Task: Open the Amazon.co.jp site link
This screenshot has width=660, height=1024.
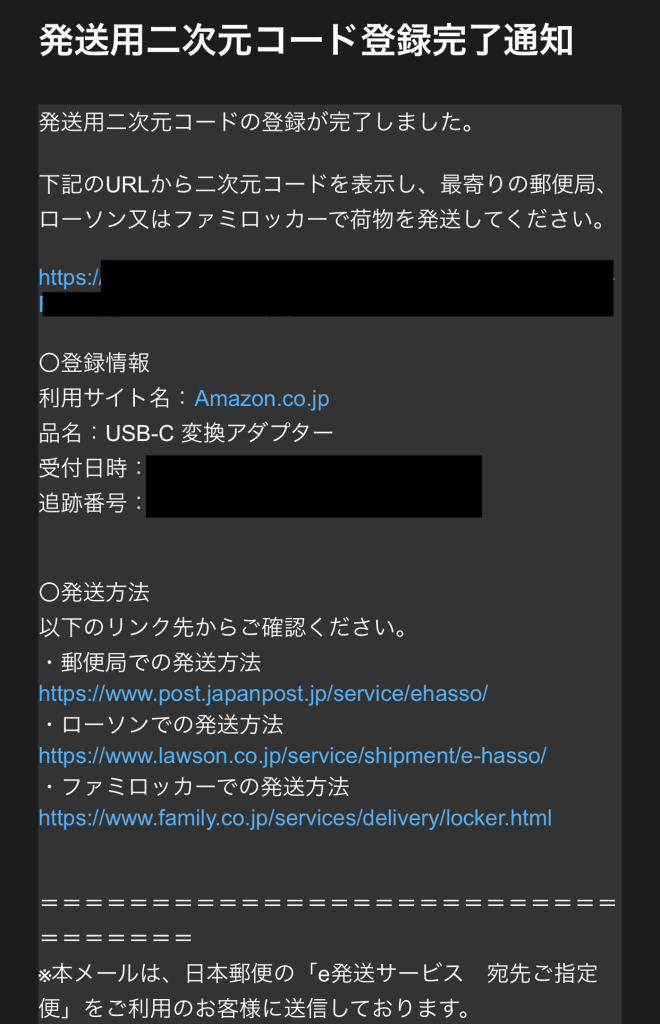Action: [262, 398]
